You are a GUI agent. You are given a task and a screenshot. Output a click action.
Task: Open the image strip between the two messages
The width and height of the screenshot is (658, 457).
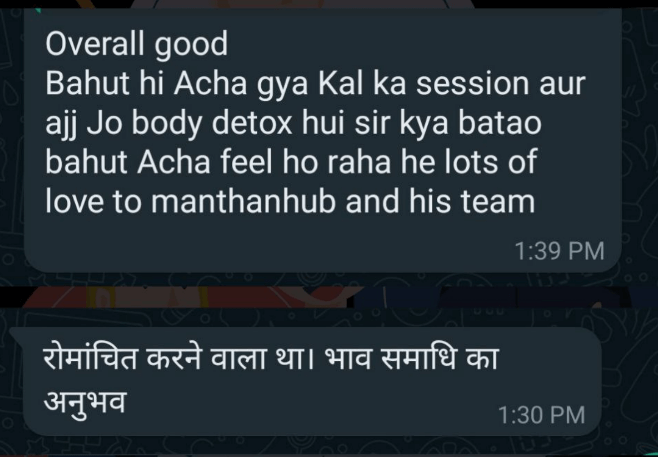coord(329,298)
